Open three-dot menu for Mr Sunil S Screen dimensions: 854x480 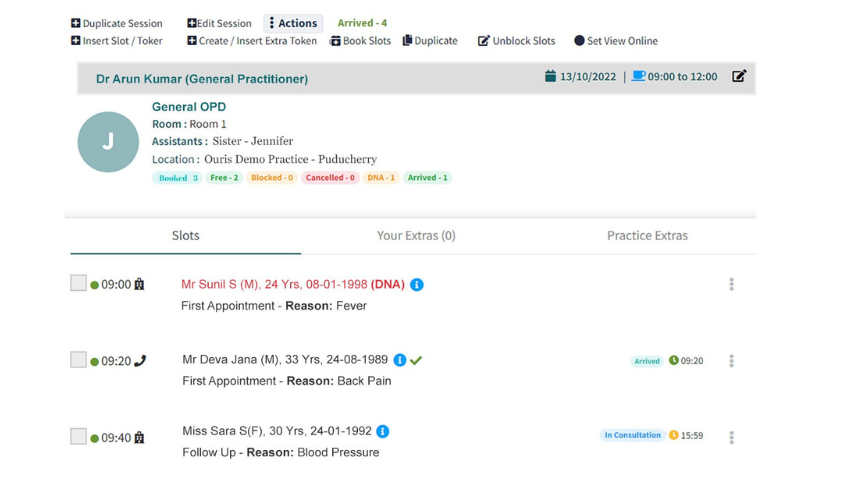(731, 284)
